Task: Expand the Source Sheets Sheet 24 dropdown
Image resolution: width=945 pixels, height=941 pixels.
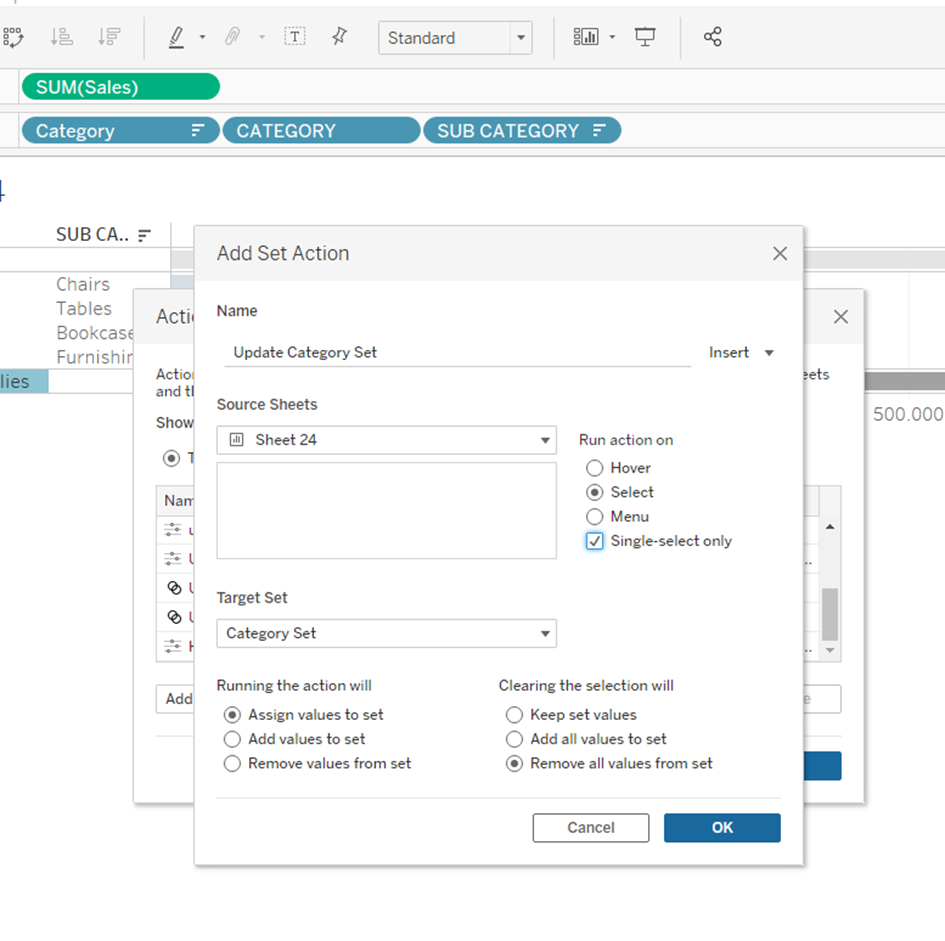Action: click(545, 440)
